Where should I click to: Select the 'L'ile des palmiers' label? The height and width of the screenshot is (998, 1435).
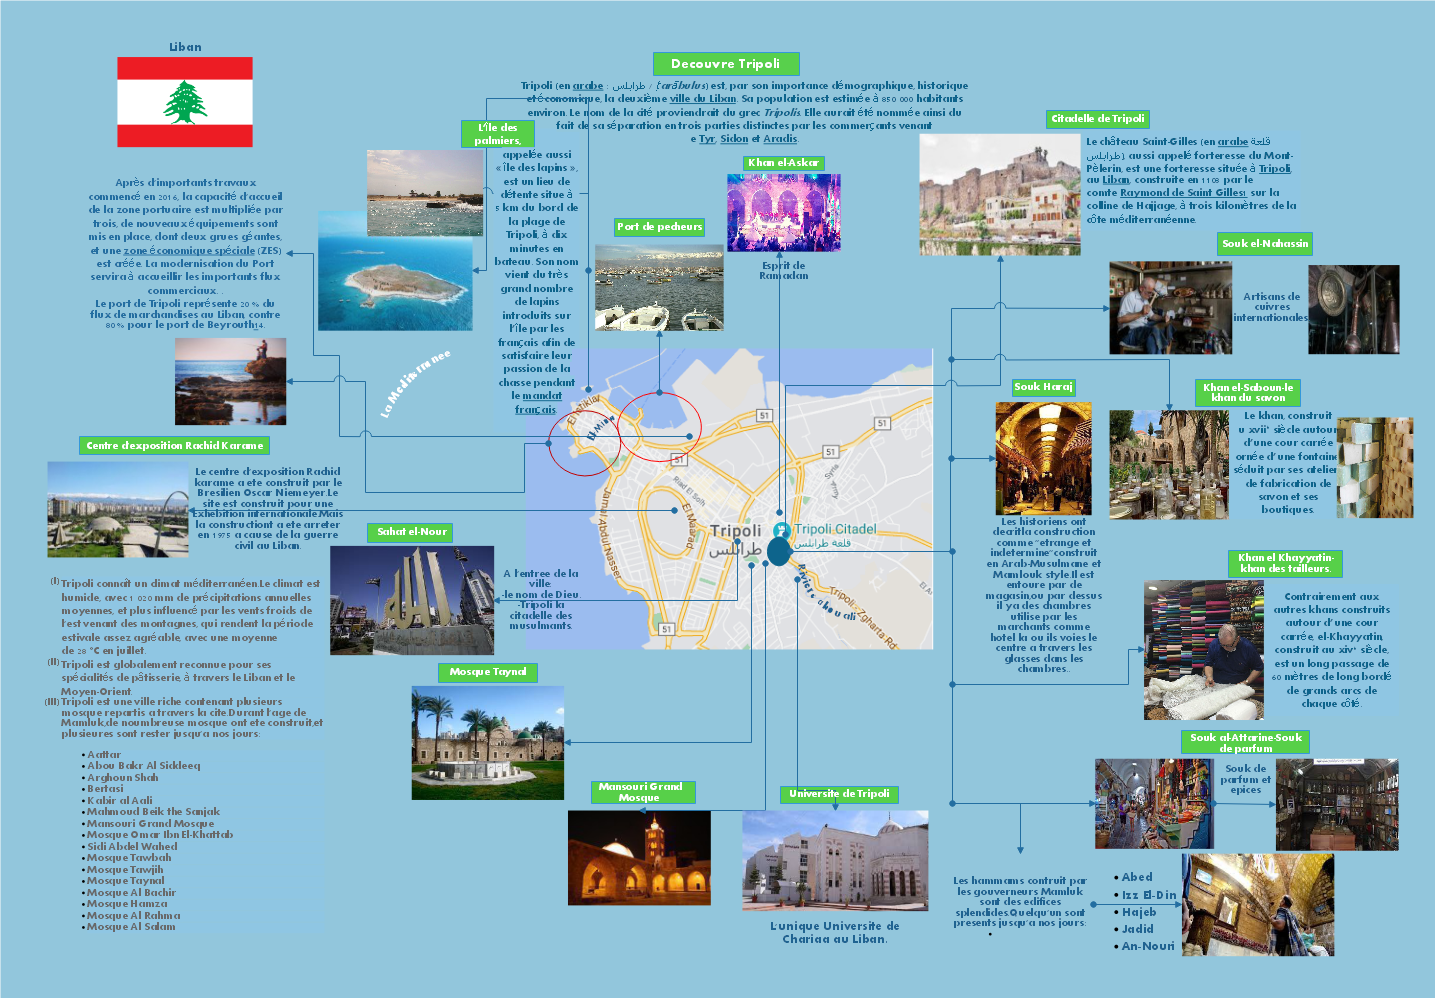tap(497, 134)
